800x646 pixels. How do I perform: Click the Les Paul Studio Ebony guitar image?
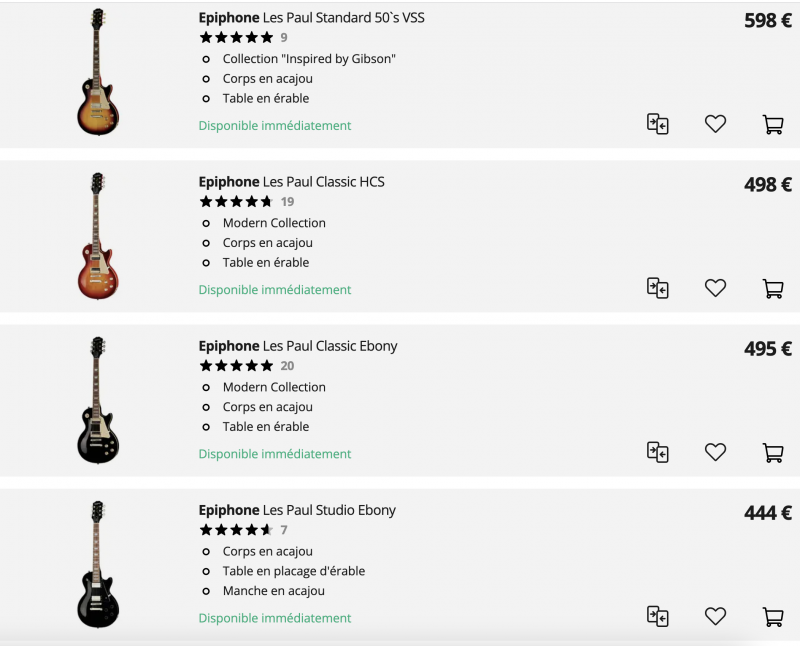pos(97,564)
